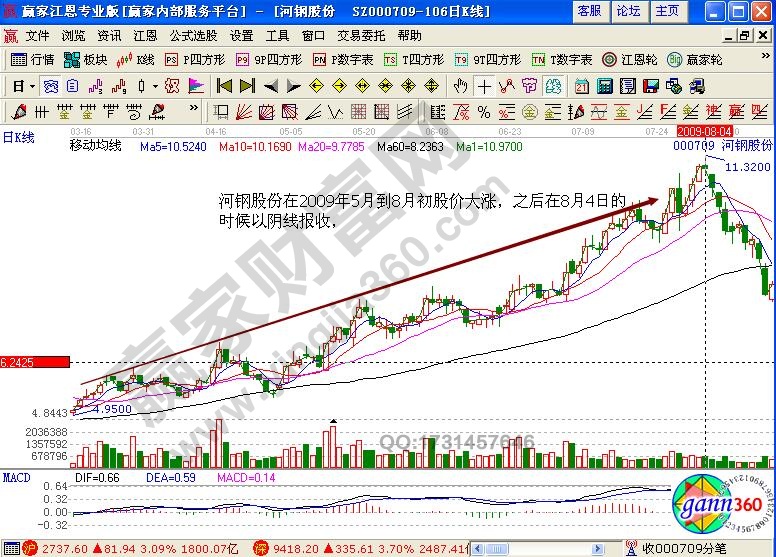
Task: Open the 板块 sector view
Action: pyautogui.click(x=86, y=60)
